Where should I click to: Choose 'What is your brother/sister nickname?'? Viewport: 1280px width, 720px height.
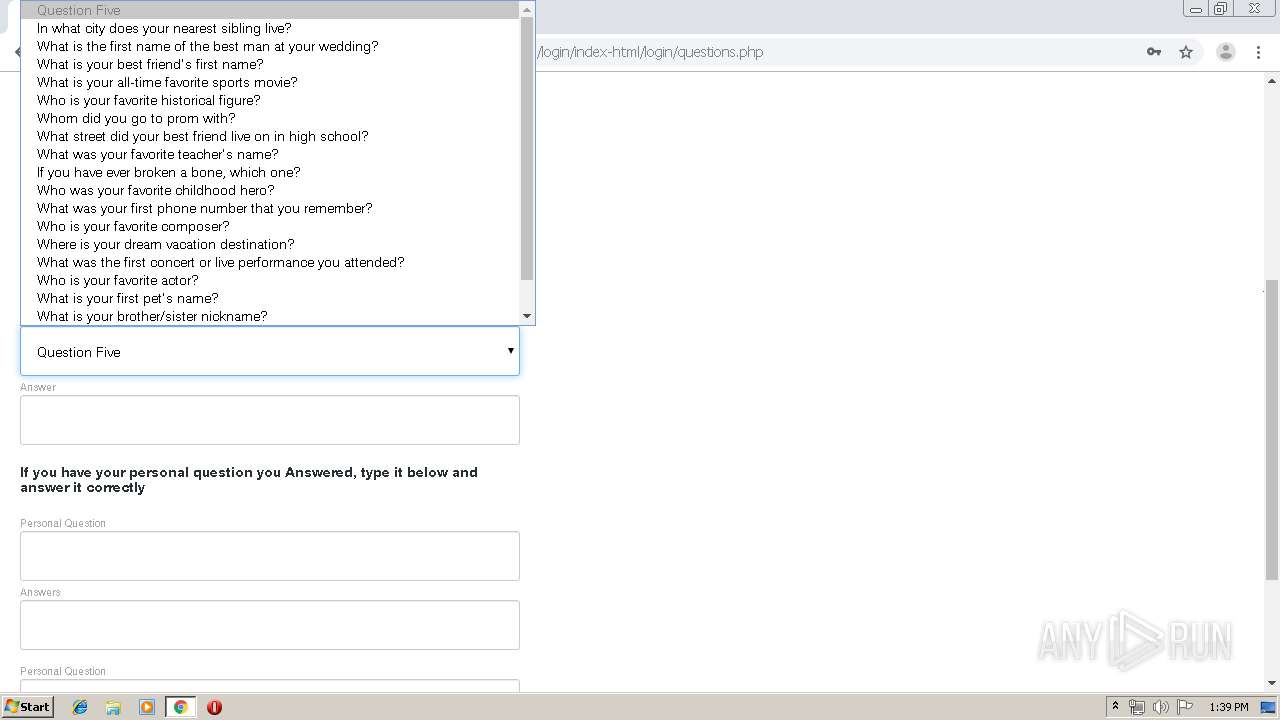pyautogui.click(x=270, y=316)
